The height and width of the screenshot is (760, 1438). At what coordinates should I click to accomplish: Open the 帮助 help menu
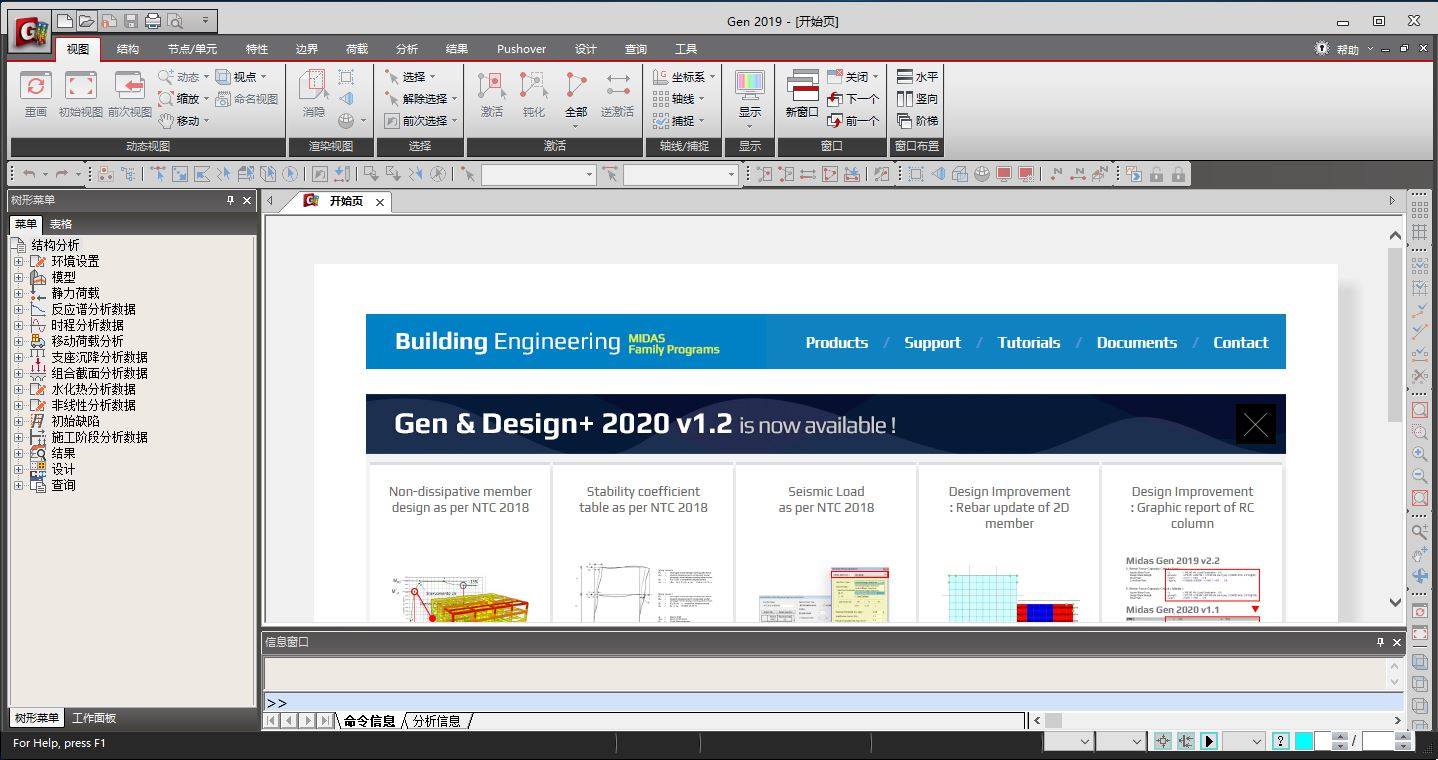(x=1347, y=49)
